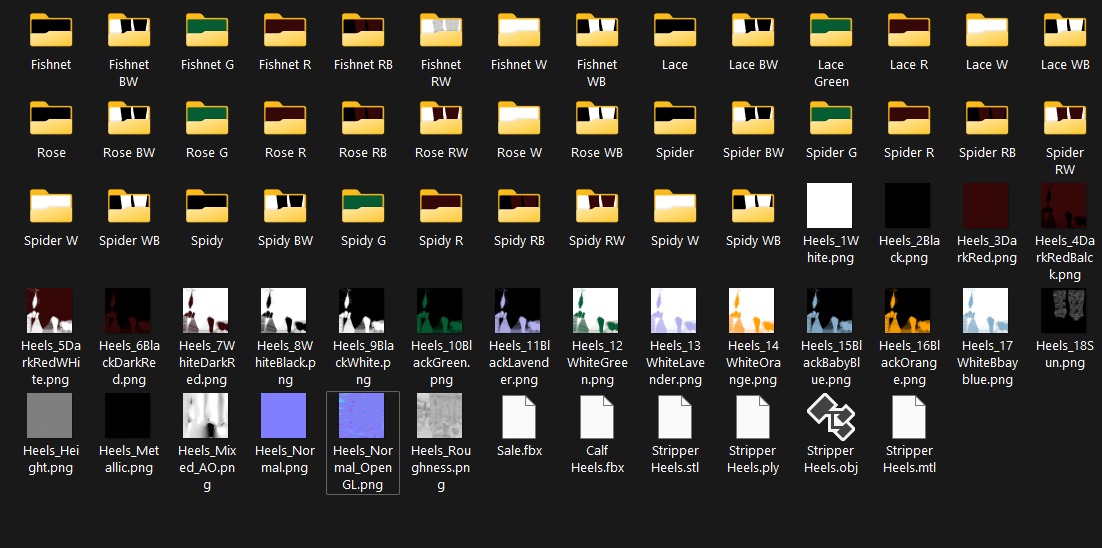The image size is (1102, 548).
Task: Select the Heels_1White.png thumbnail
Action: click(x=831, y=206)
